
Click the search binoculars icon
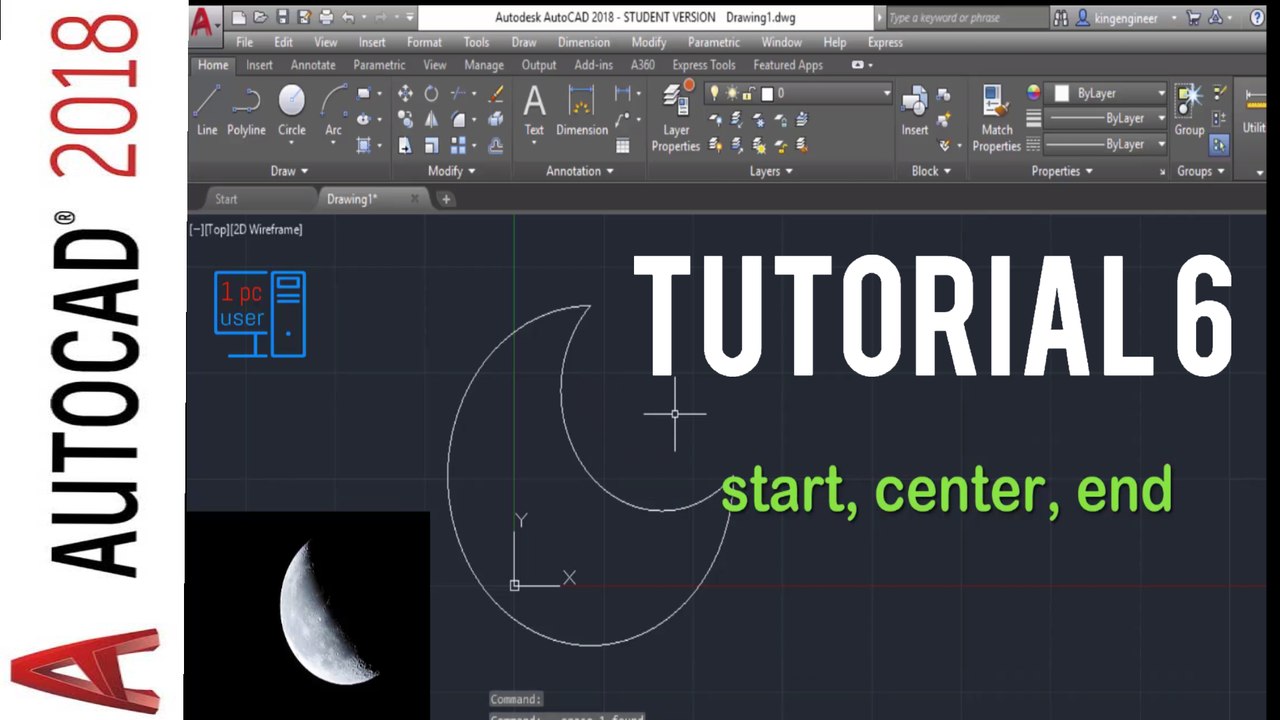click(x=1062, y=17)
